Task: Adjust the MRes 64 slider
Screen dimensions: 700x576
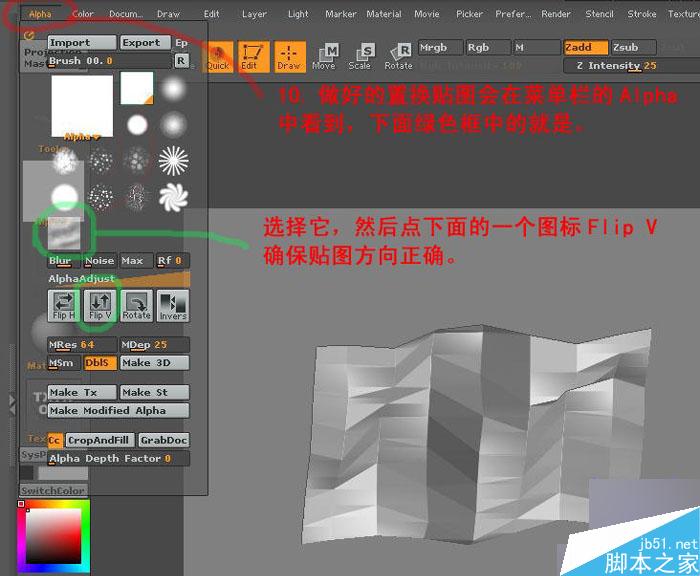Action: (x=82, y=345)
